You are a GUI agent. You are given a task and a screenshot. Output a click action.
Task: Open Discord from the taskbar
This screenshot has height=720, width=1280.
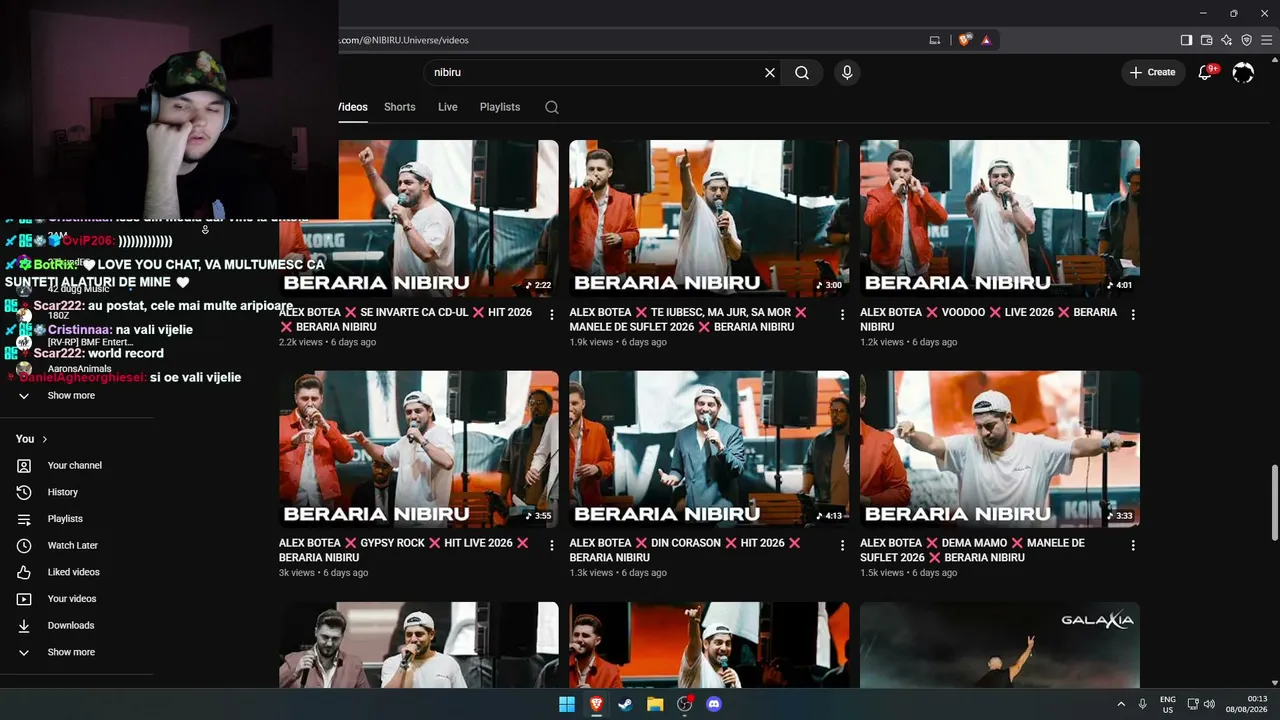(x=714, y=704)
